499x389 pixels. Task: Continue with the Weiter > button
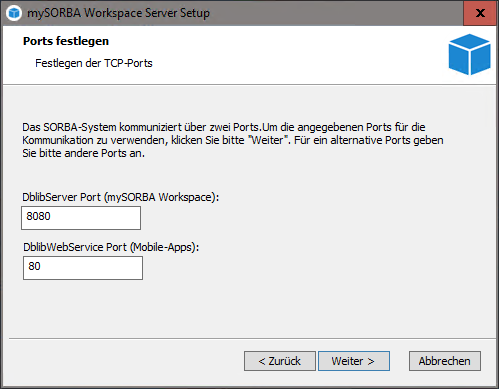[x=354, y=361]
